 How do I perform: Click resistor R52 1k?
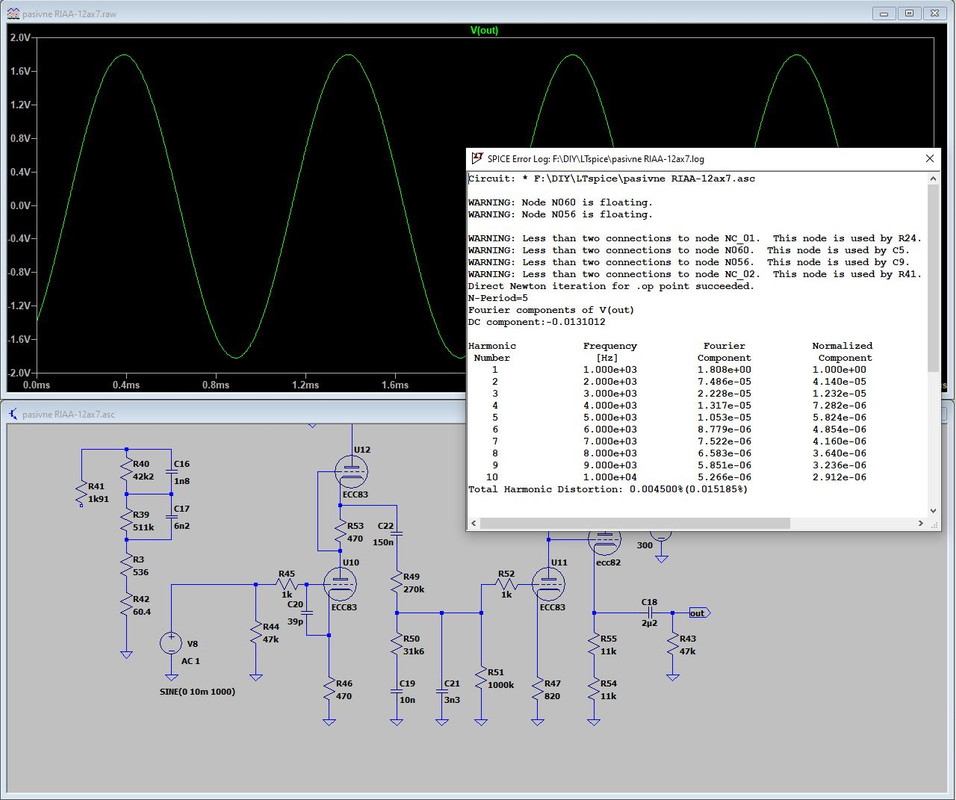(506, 584)
